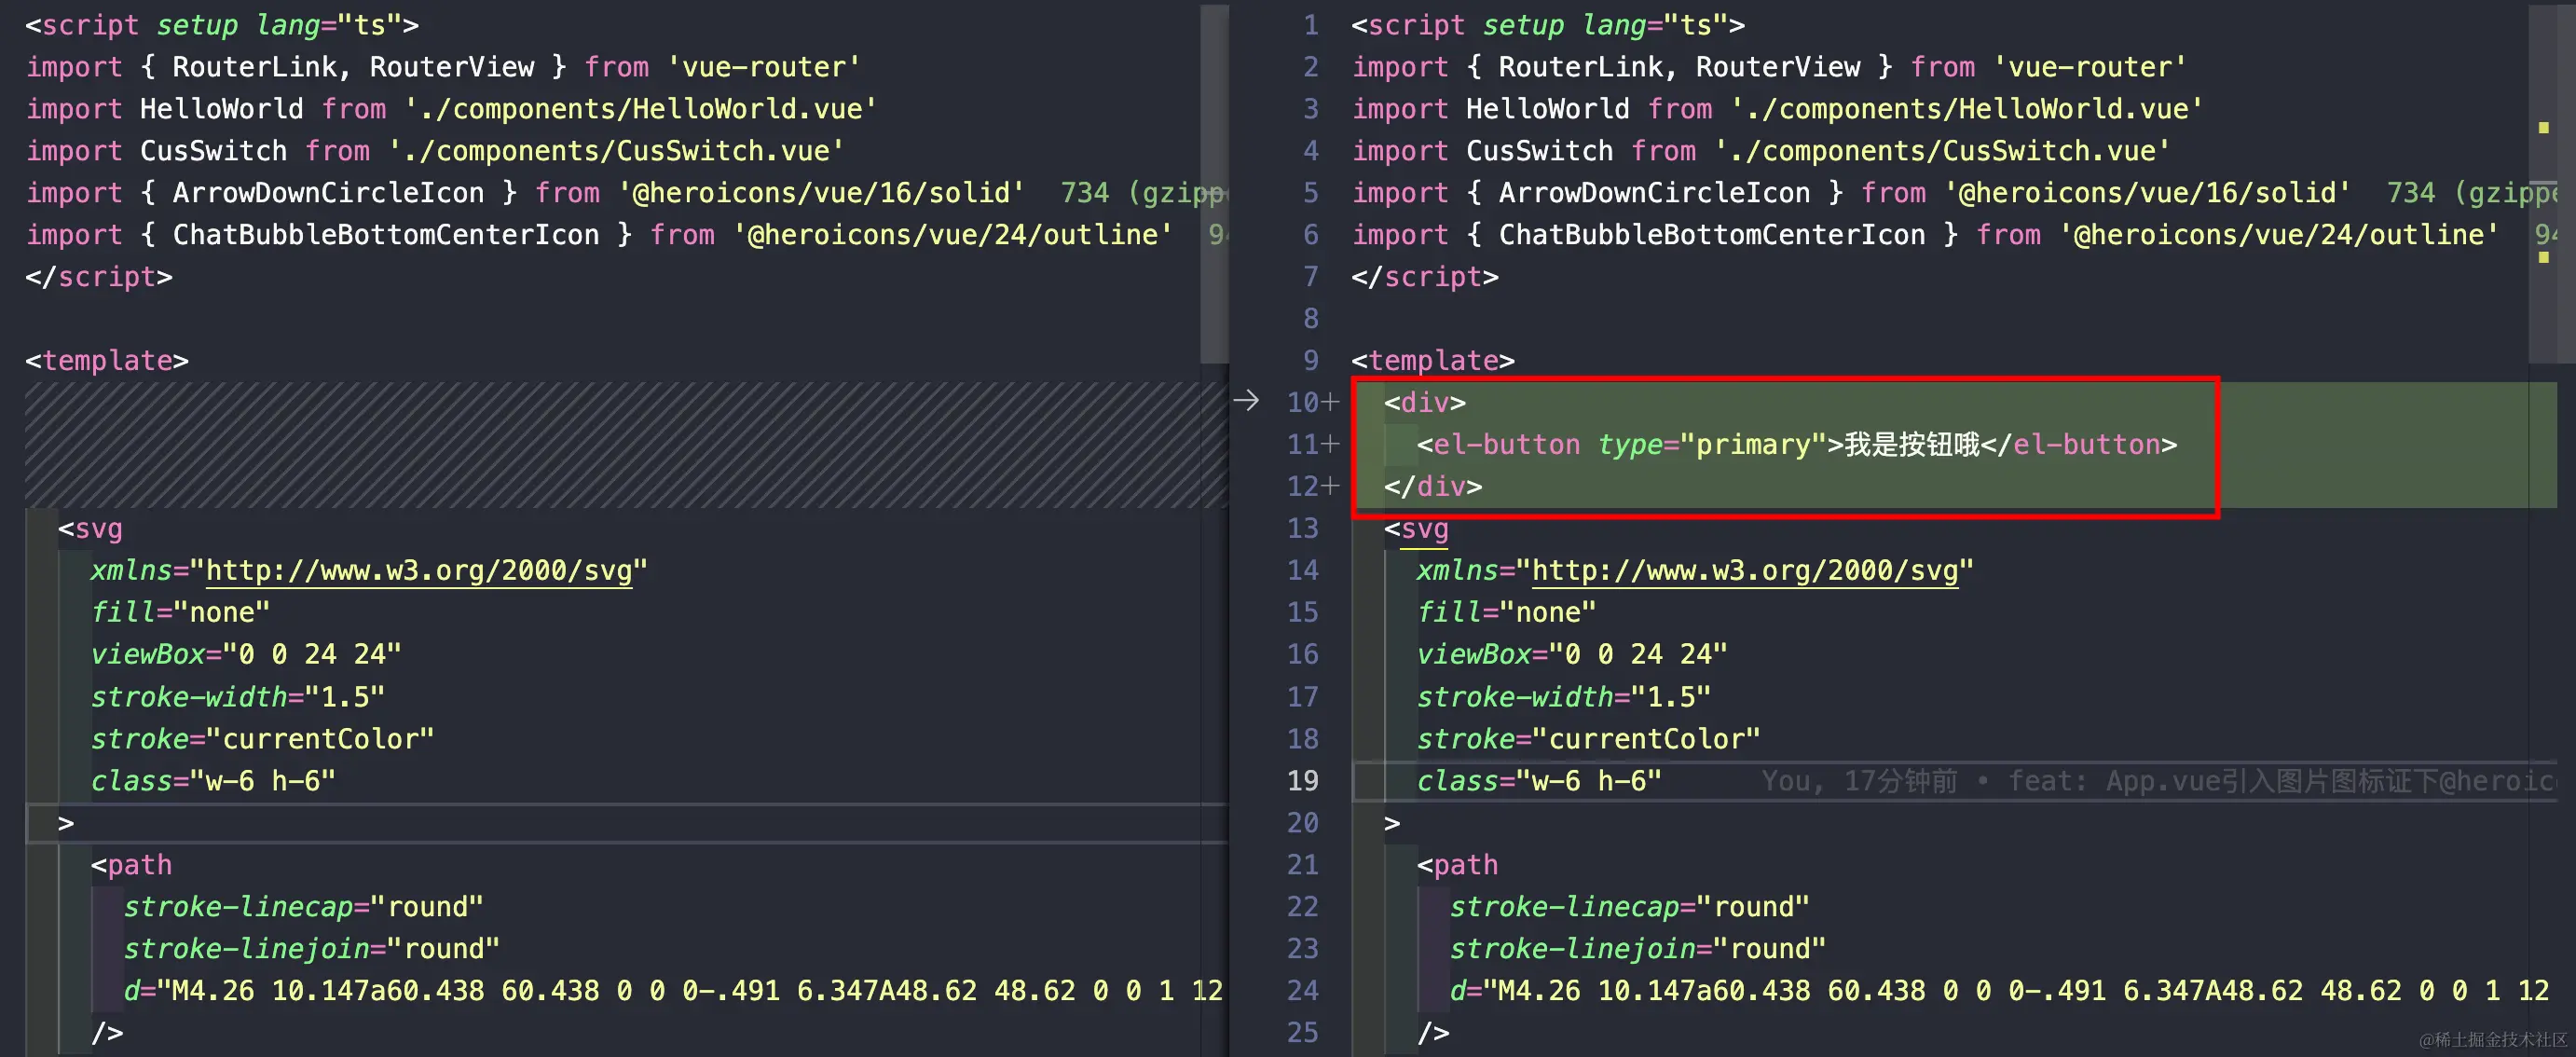This screenshot has height=1057, width=2576.
Task: Select the type="primary" attribute in el-button
Action: coord(1713,444)
